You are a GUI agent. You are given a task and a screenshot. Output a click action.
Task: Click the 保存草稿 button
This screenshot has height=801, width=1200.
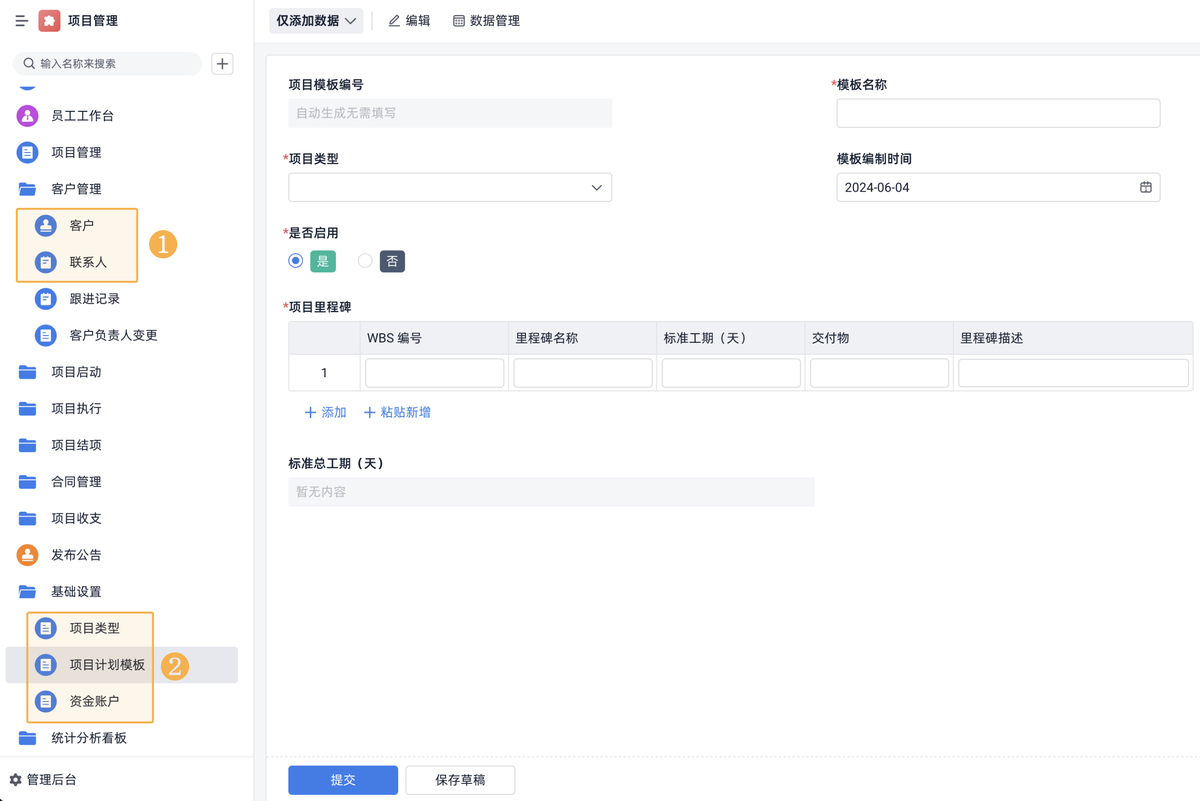point(460,780)
